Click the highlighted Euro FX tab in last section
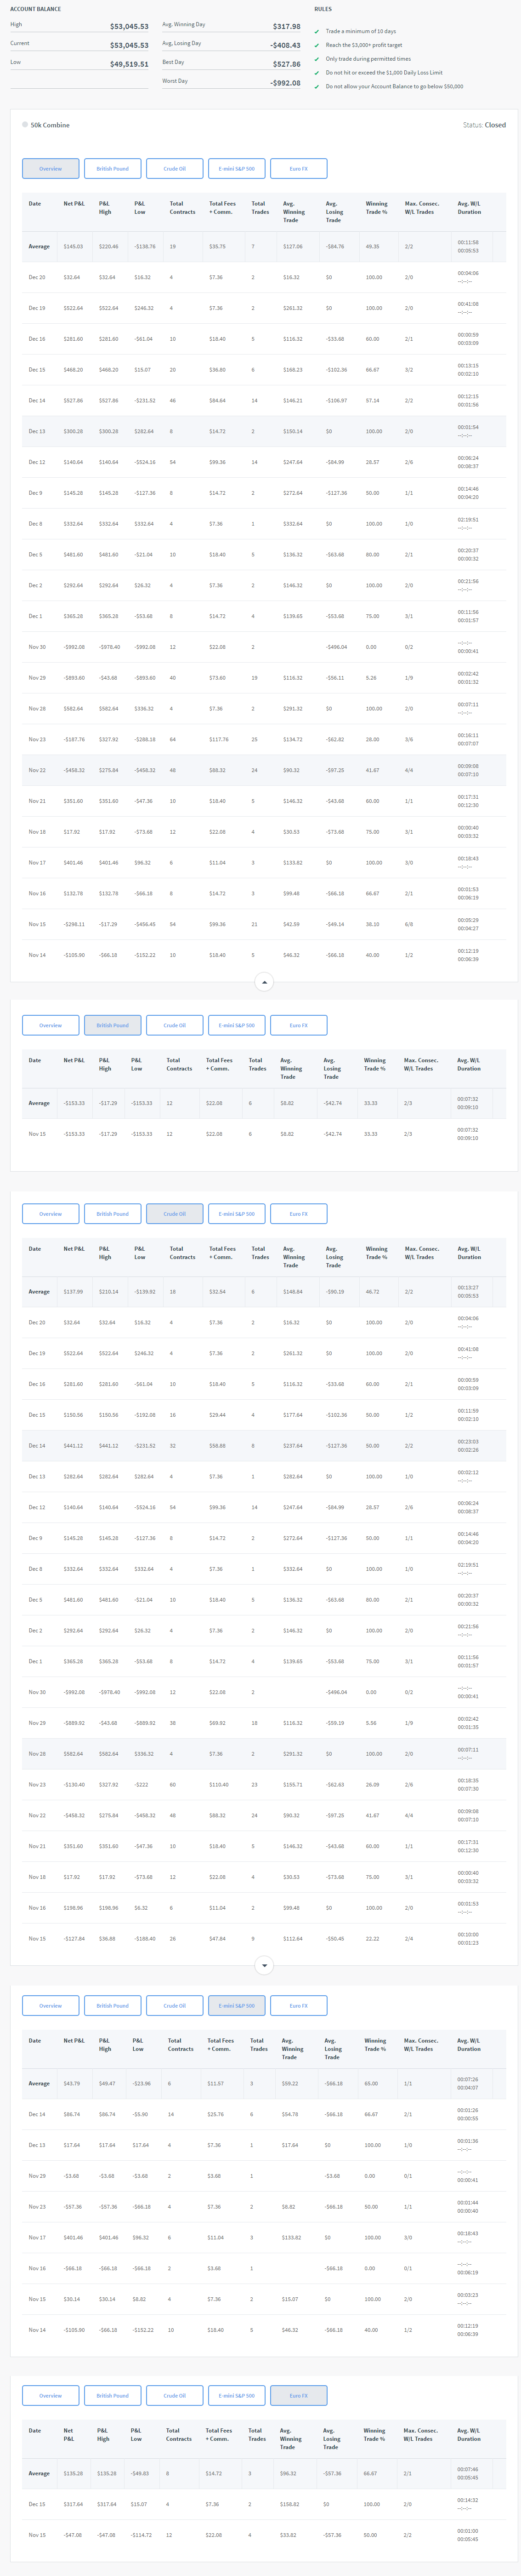 (298, 2395)
